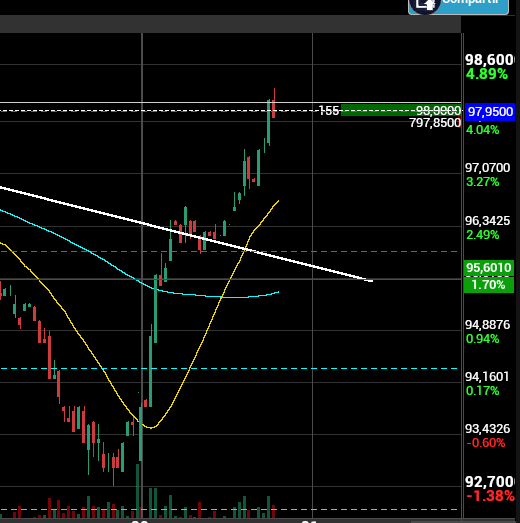Click the 98,6000 price axis label
Viewport: 520px width, 523px height.
489,60
